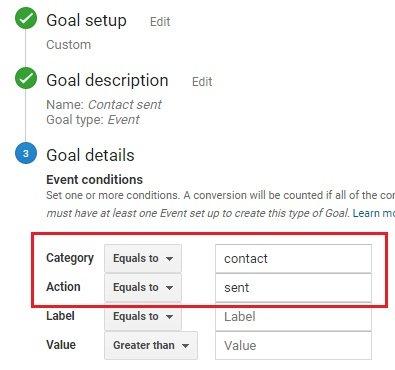Open the Action 'Equals to' dropdown
395x370 pixels.
[x=143, y=287]
